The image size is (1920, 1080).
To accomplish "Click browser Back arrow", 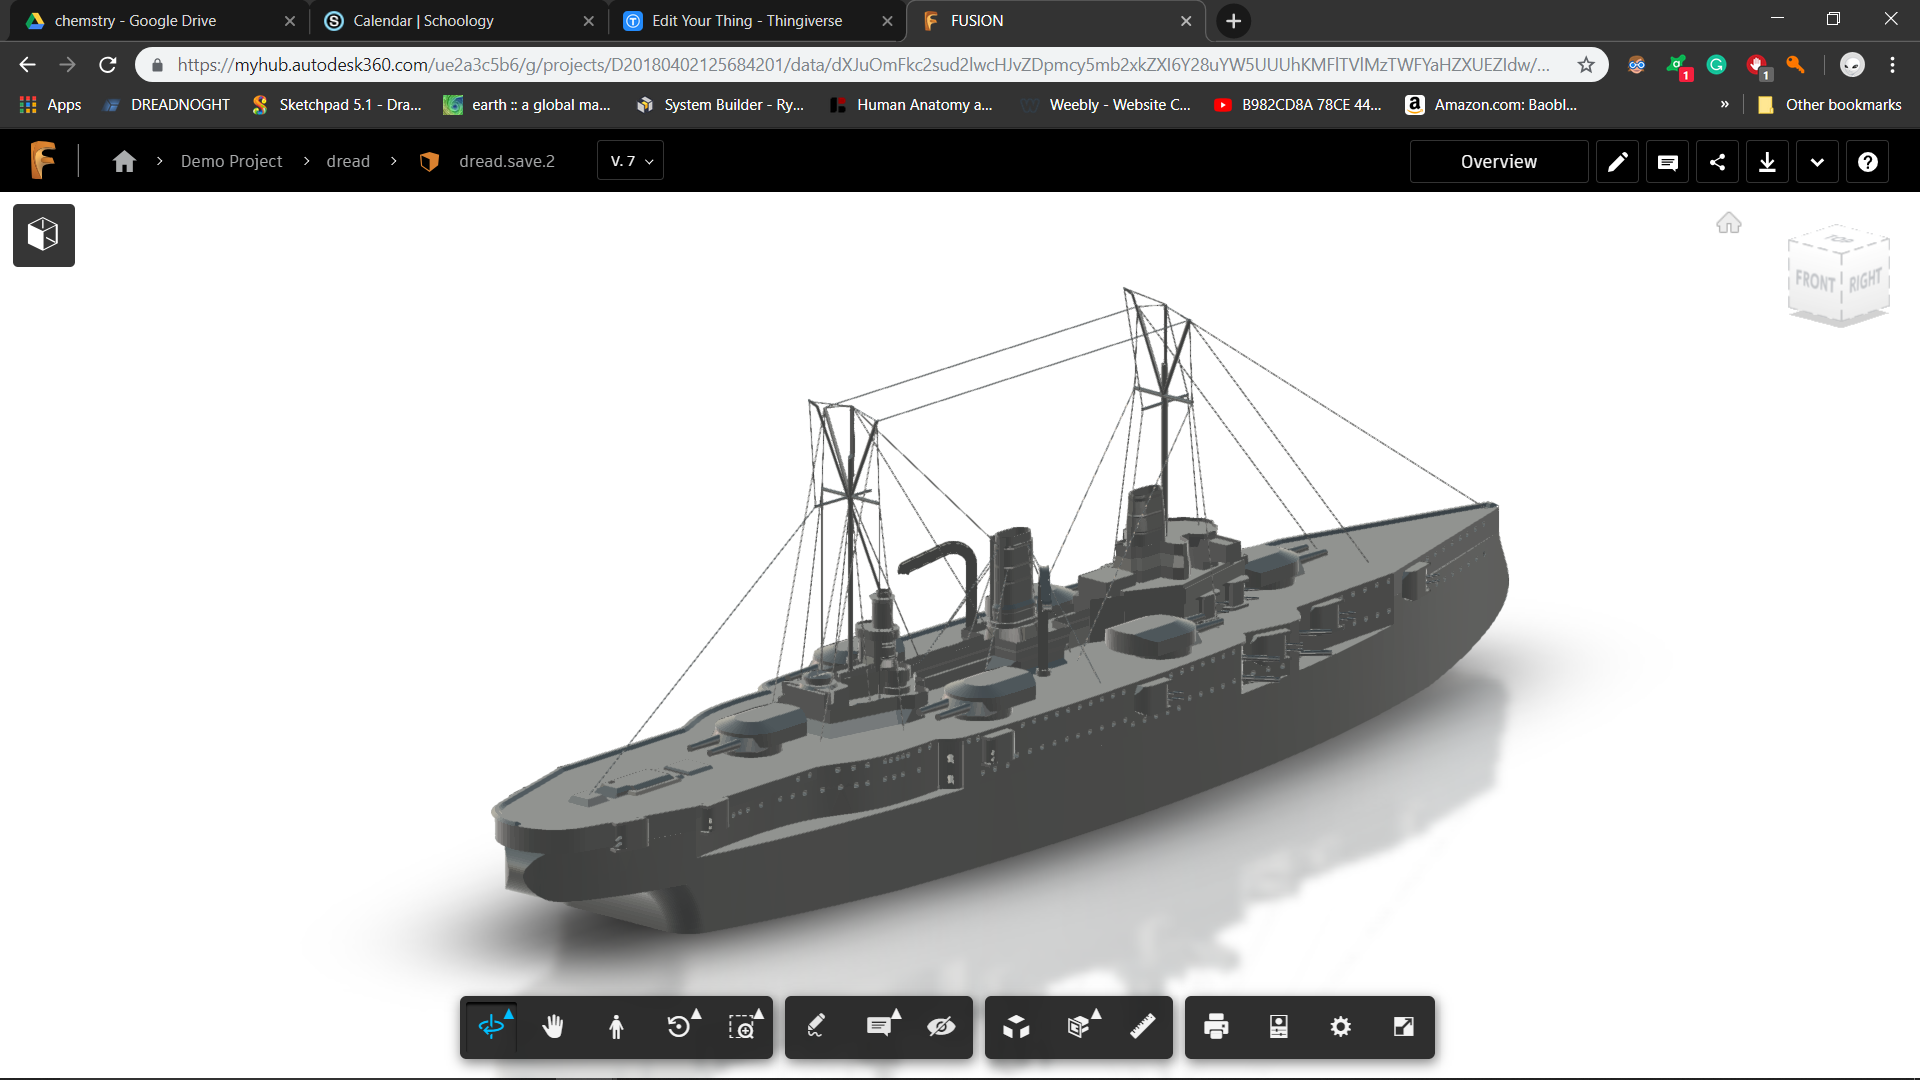I will [x=27, y=65].
